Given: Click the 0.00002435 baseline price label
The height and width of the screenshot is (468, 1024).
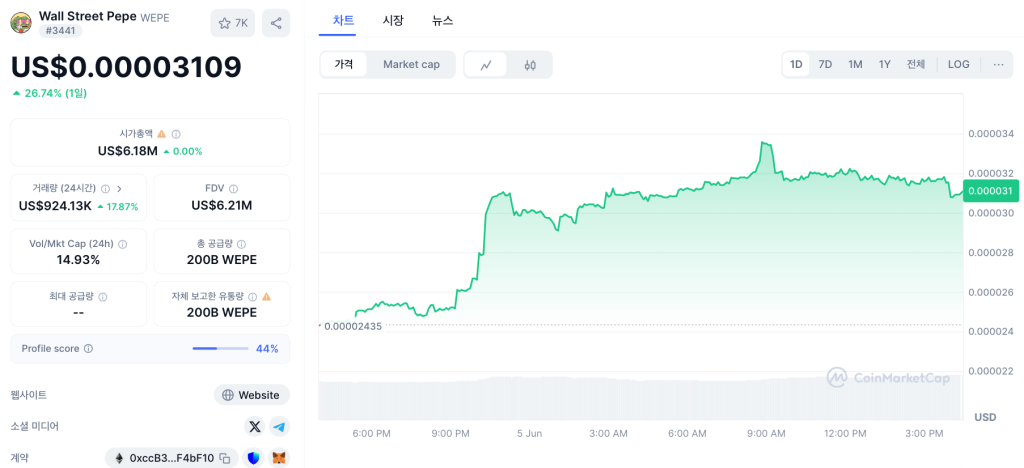Looking at the screenshot, I should 353,326.
